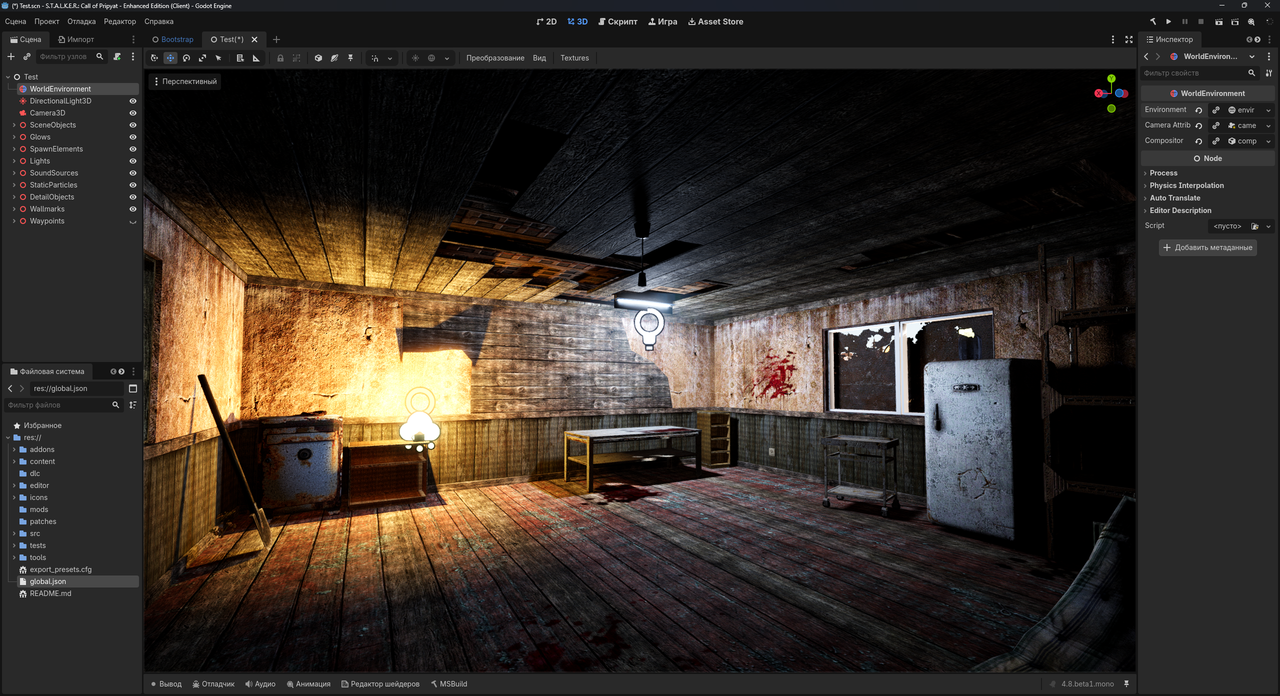The height and width of the screenshot is (696, 1280).
Task: Switch to the Скрипт workspace
Action: [617, 21]
